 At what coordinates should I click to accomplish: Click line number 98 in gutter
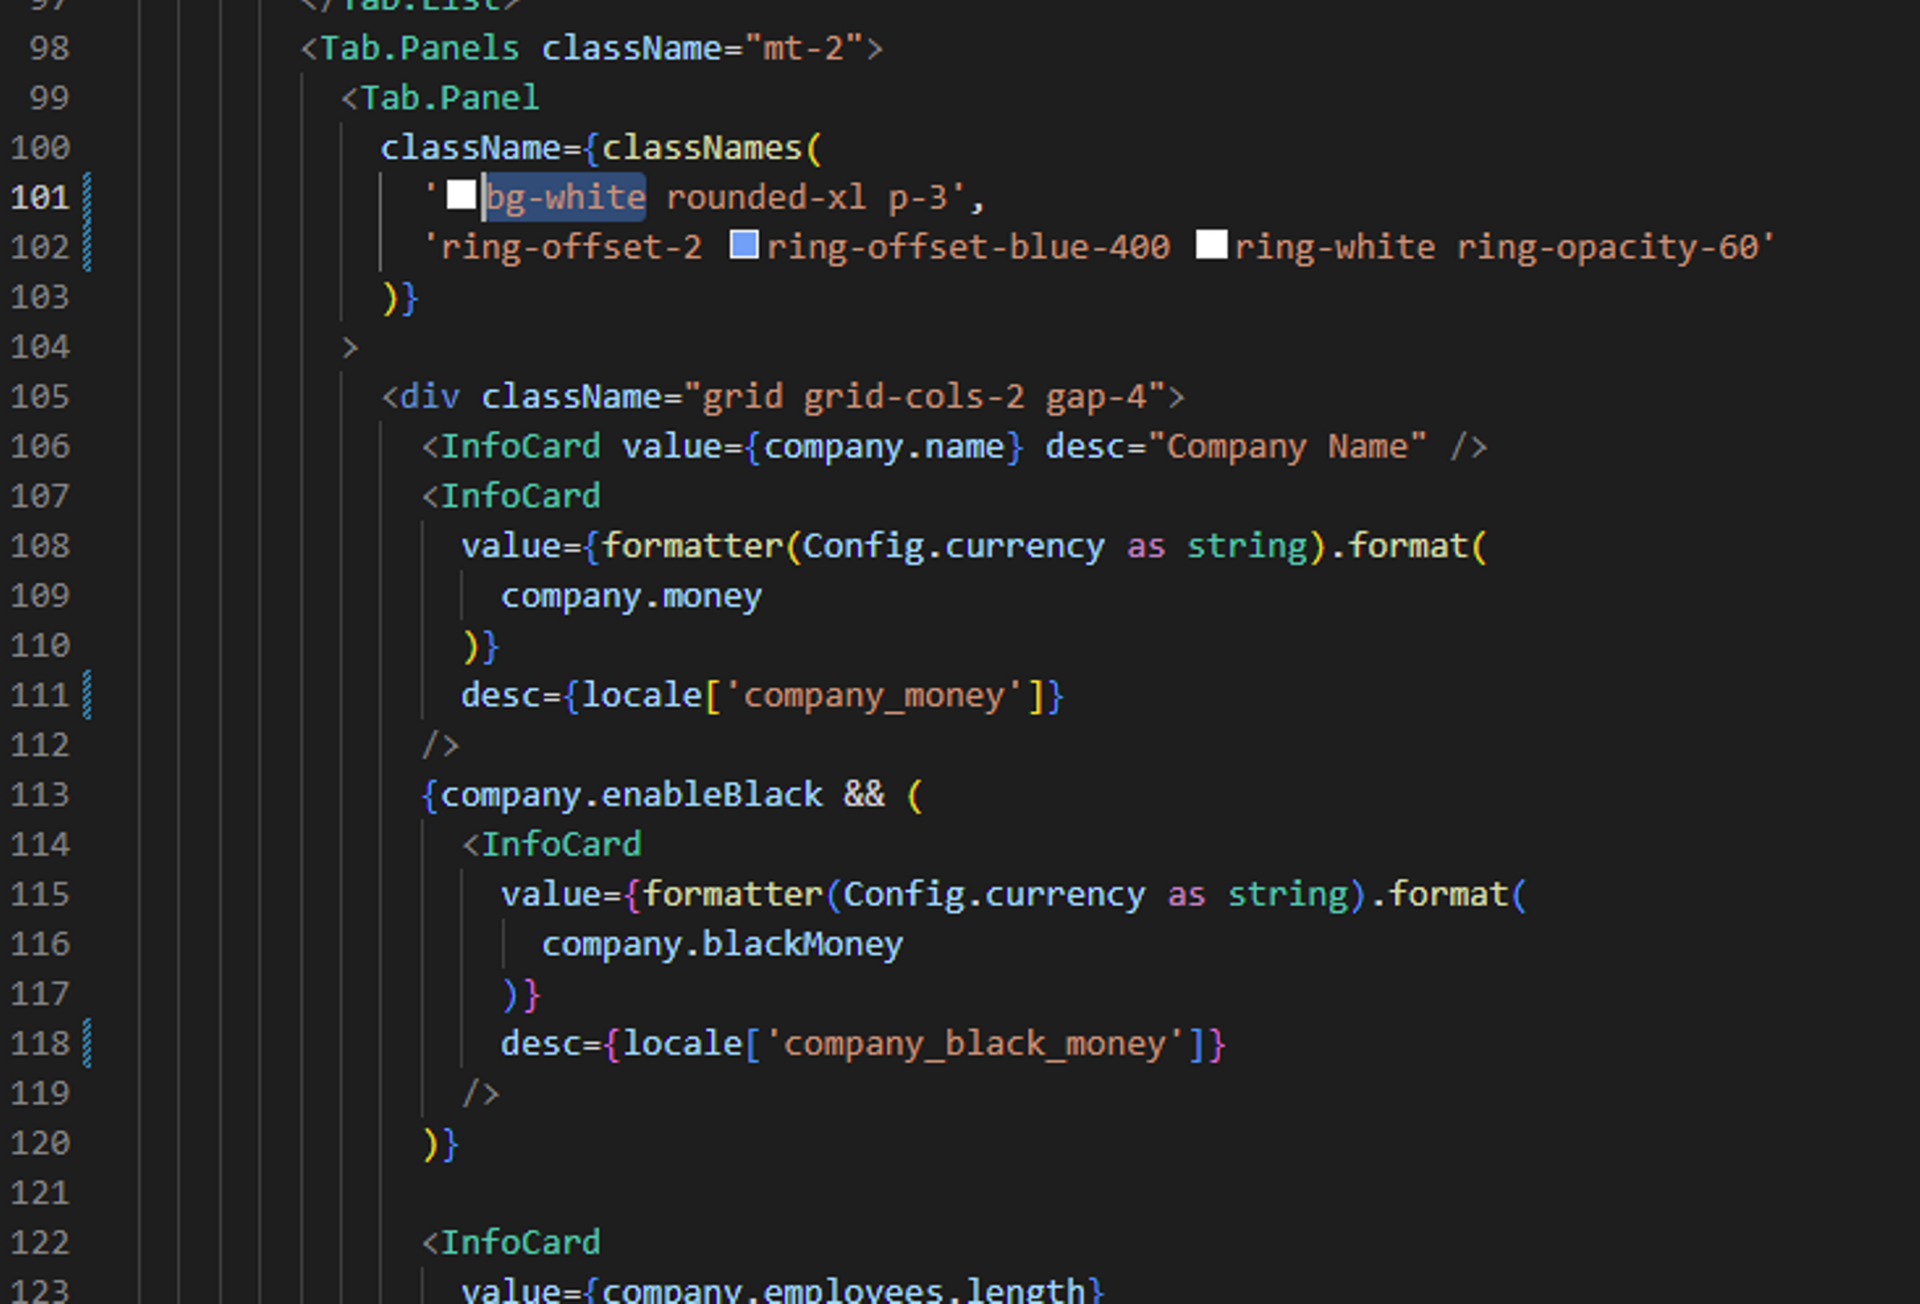[49, 48]
